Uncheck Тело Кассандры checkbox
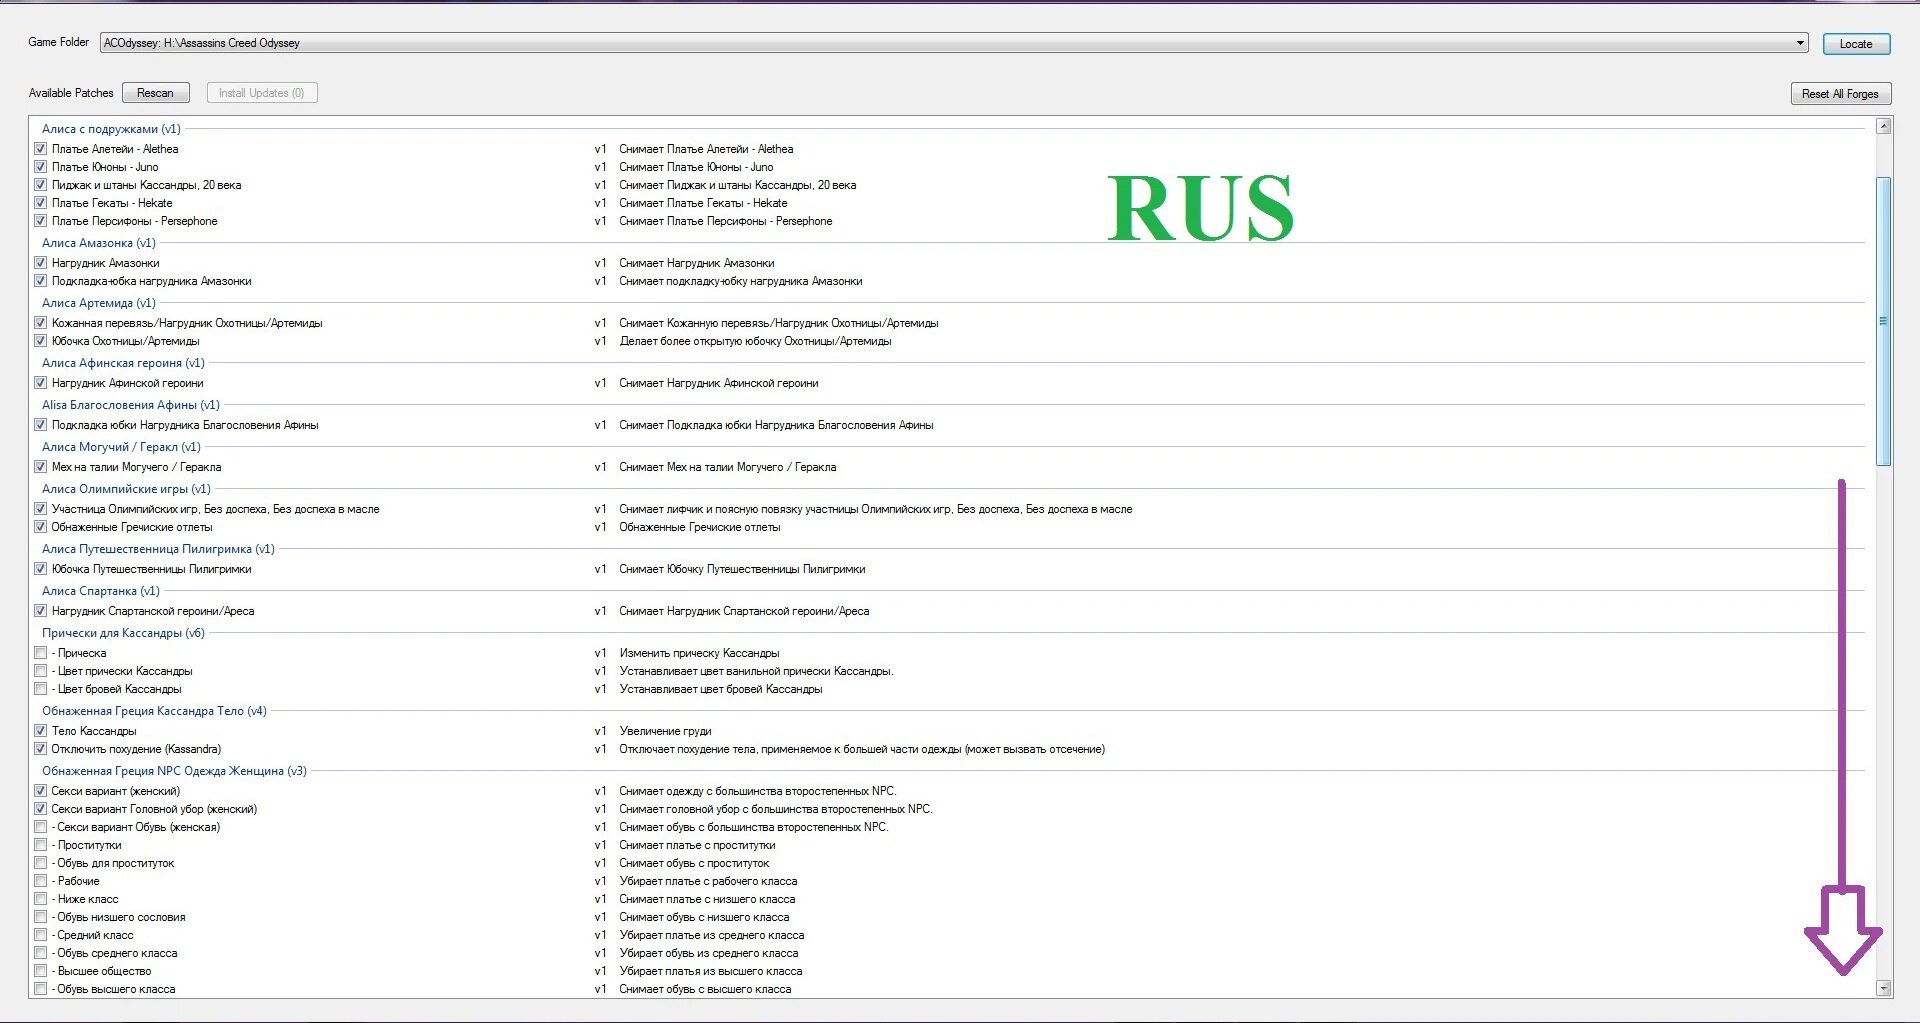The width and height of the screenshot is (1920, 1023). tap(41, 731)
